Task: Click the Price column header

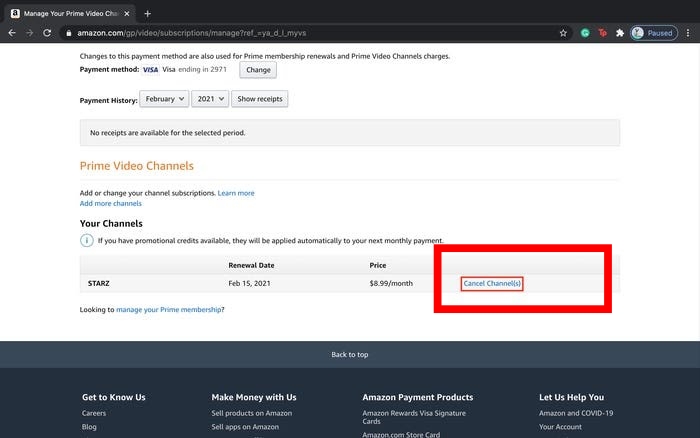Action: tap(378, 265)
